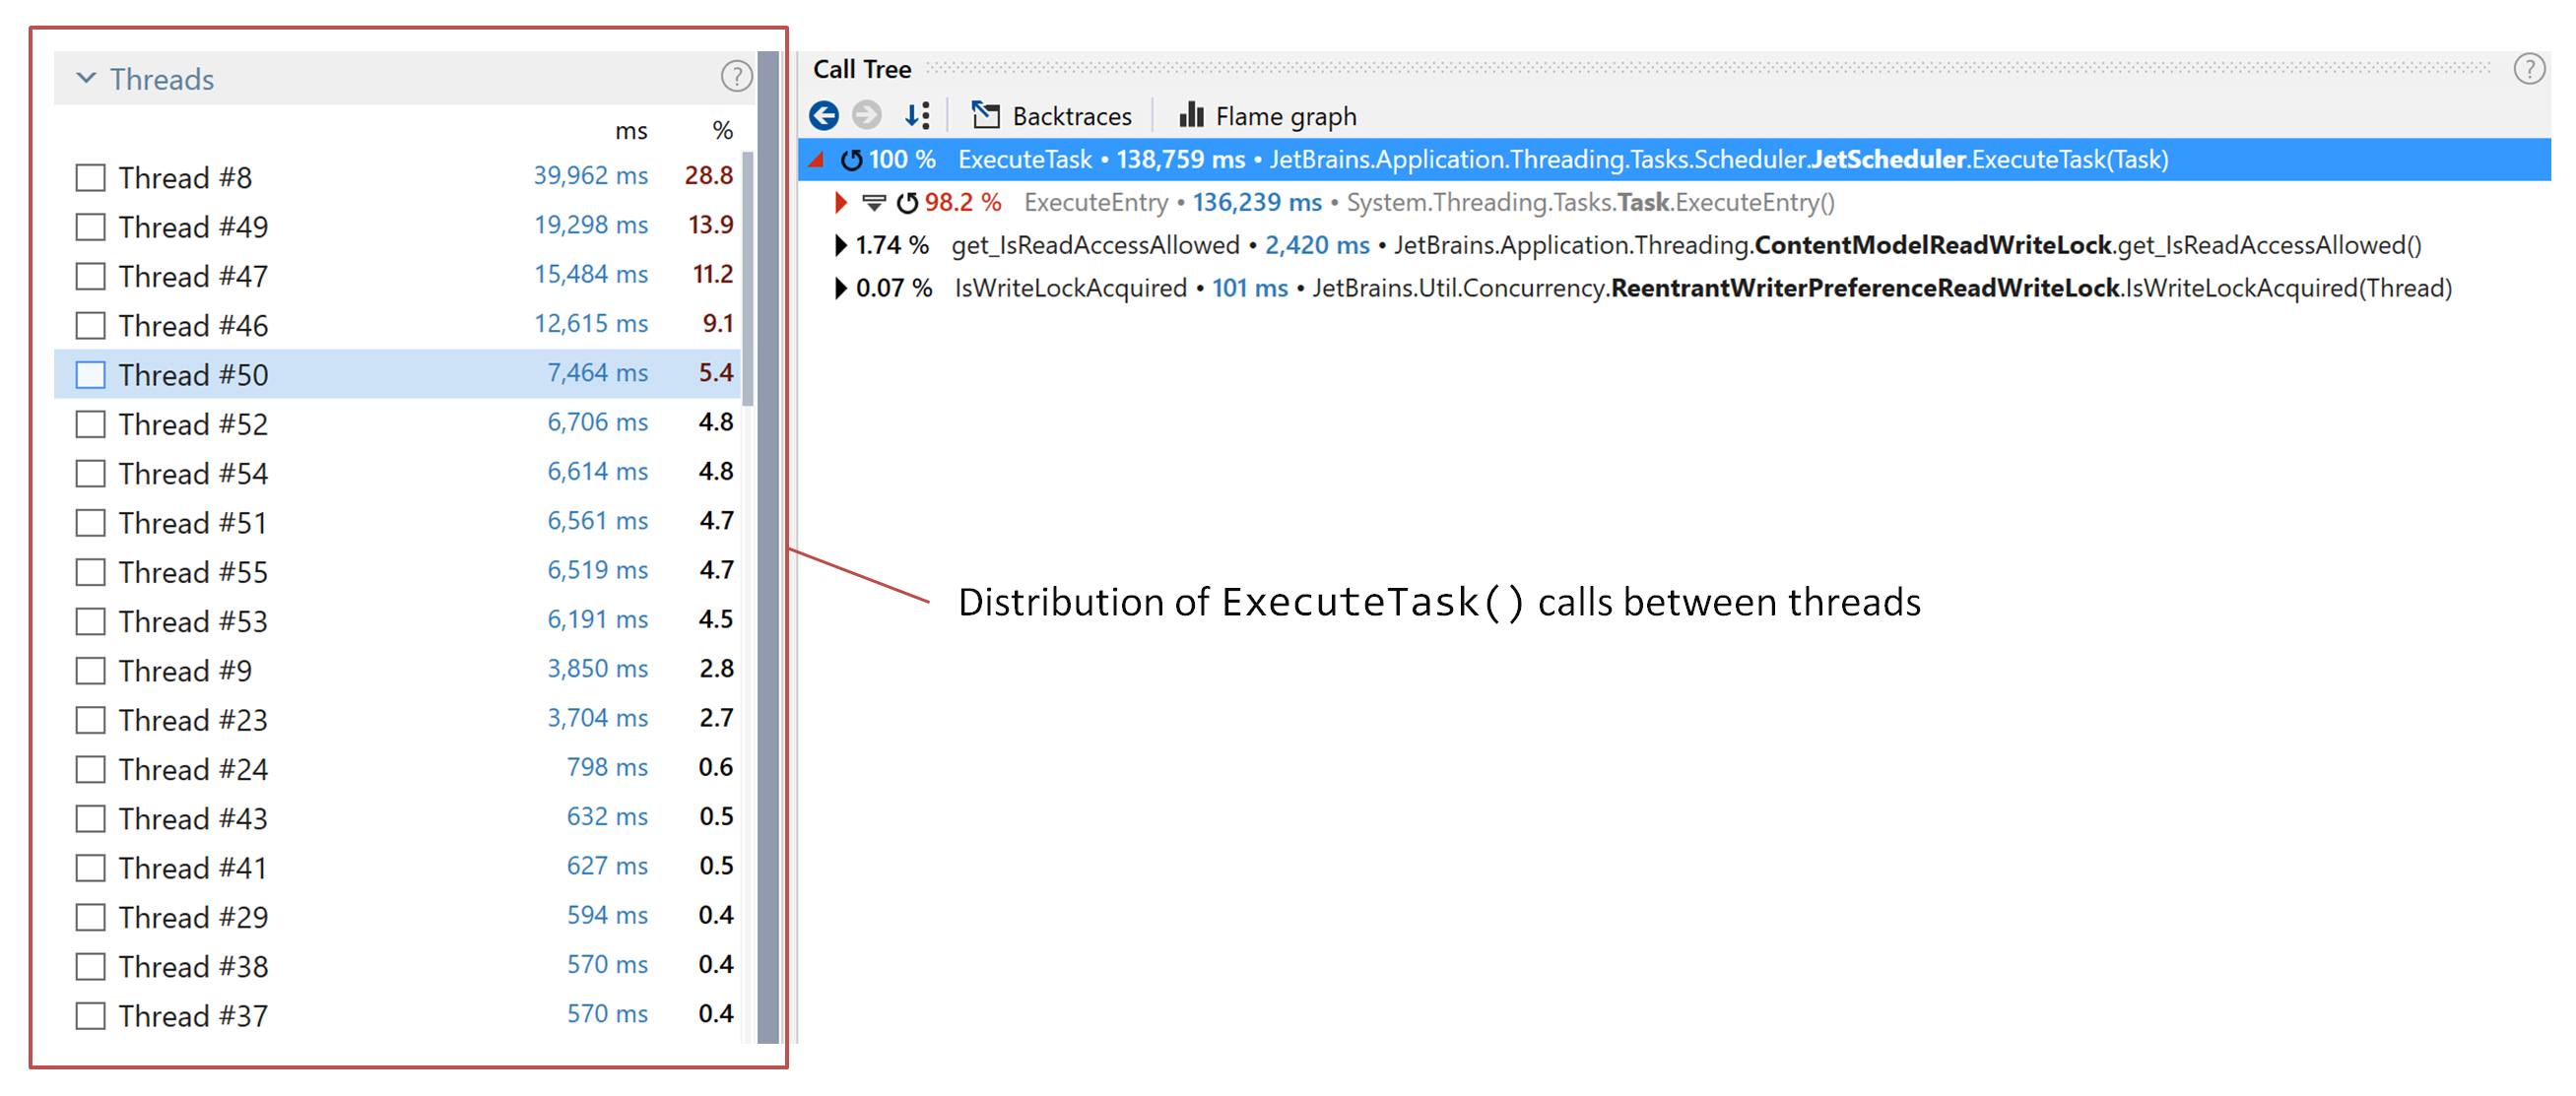This screenshot has width=2576, height=1096.
Task: Click the filter icon on the ExecuteEntry row
Action: [873, 202]
